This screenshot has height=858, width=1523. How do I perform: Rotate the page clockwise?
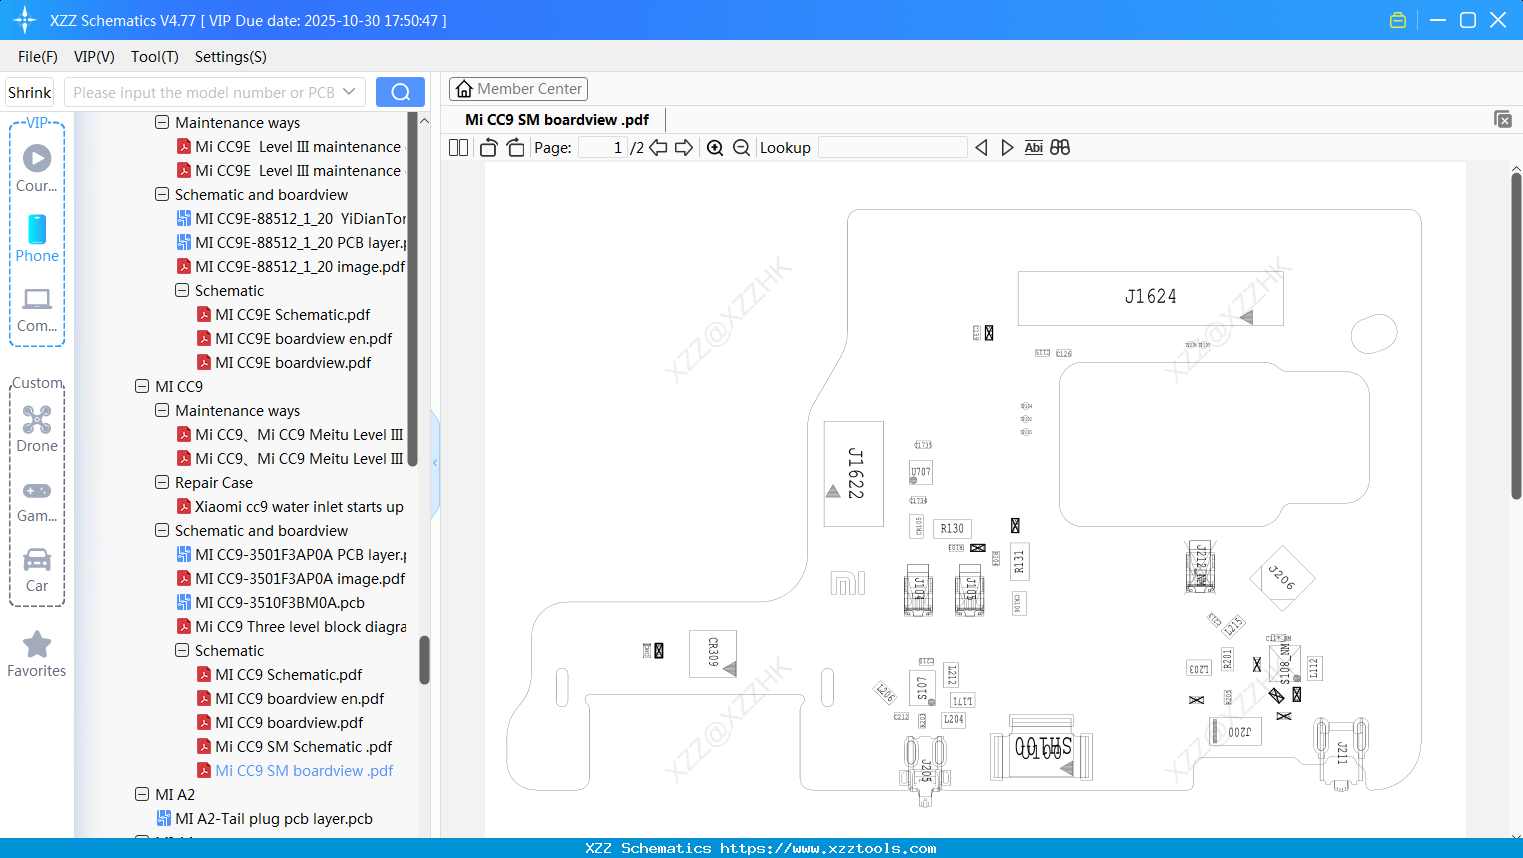pos(515,147)
